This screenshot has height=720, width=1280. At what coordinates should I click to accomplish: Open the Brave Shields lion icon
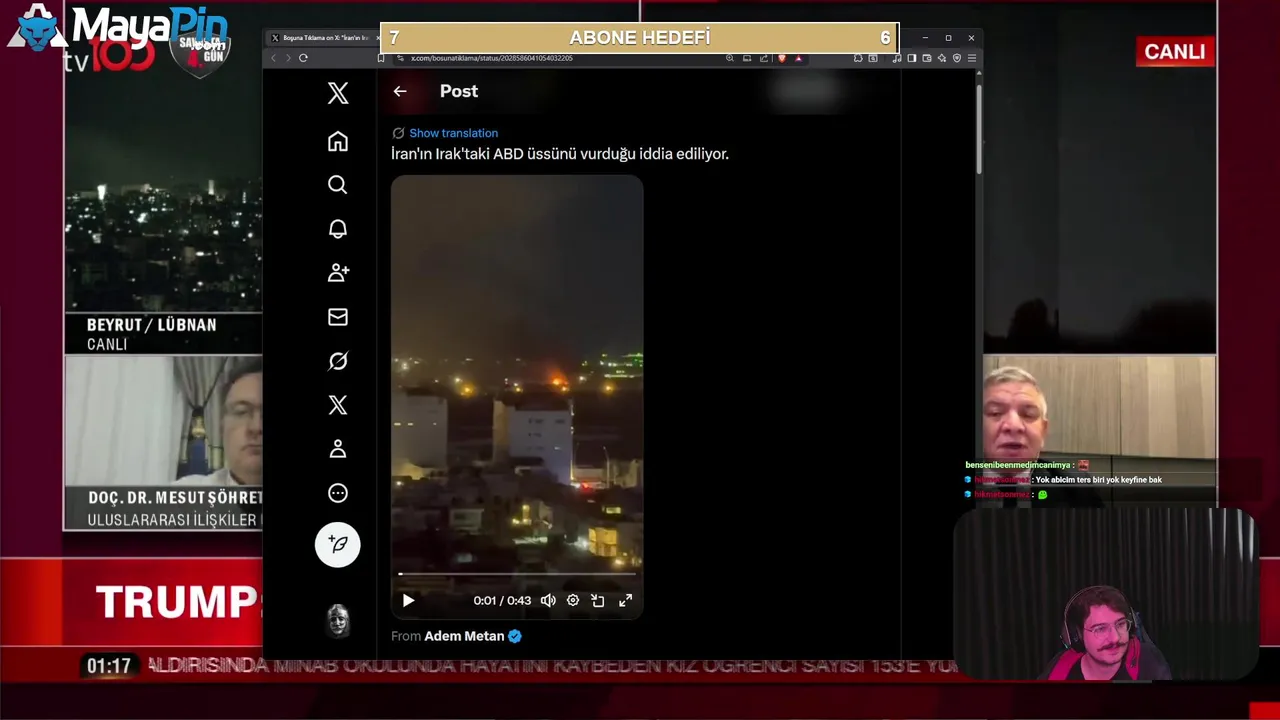tap(782, 58)
